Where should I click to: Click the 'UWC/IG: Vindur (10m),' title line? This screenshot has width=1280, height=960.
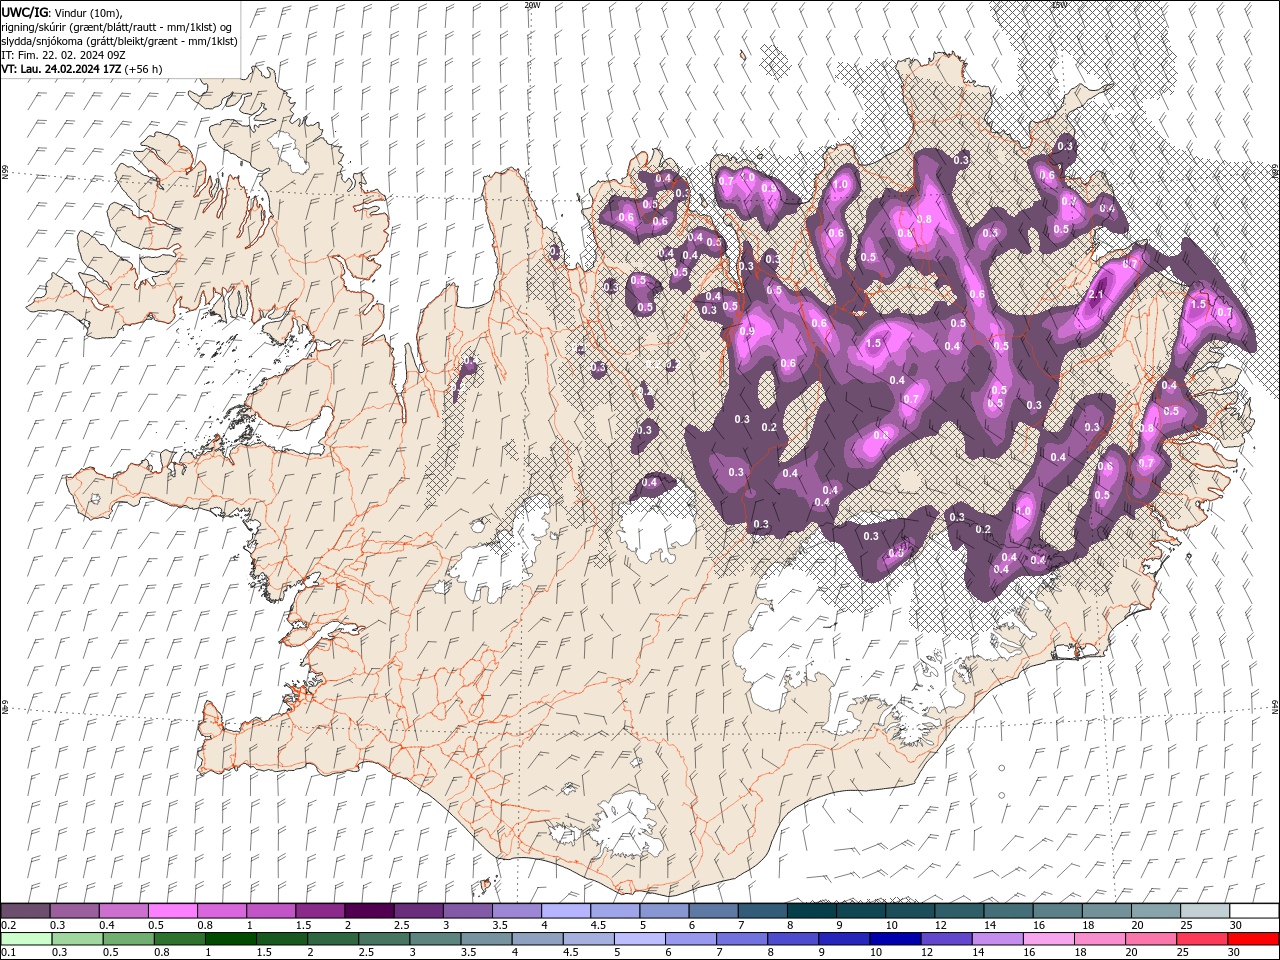click(x=62, y=12)
